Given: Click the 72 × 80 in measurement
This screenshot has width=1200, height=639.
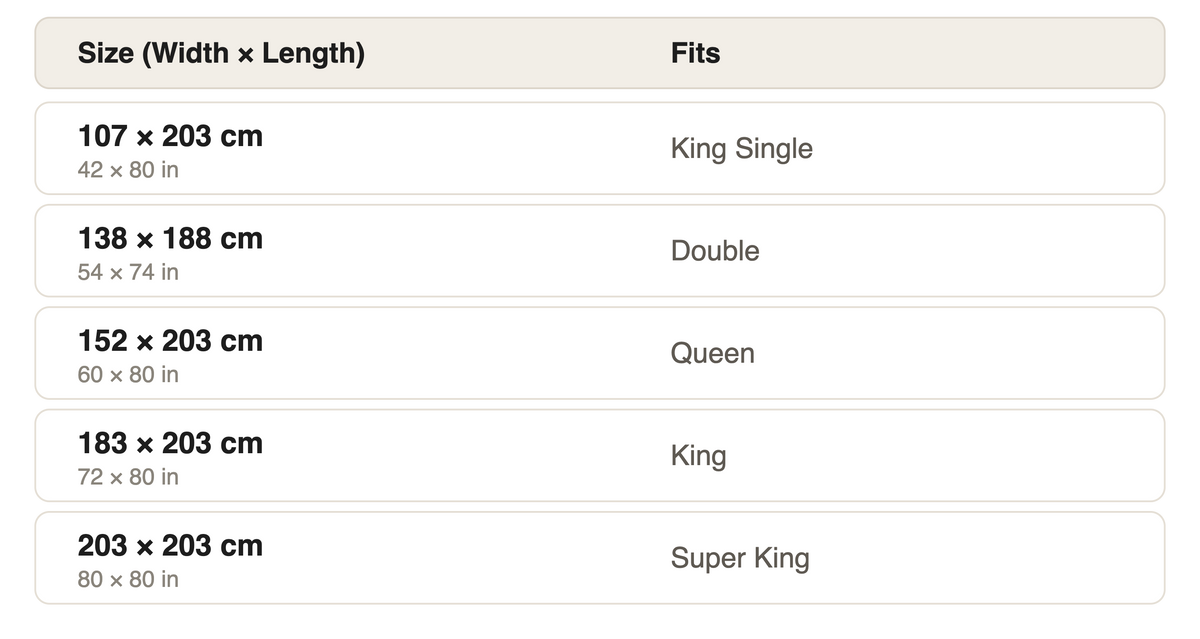Looking at the screenshot, I should [x=128, y=477].
